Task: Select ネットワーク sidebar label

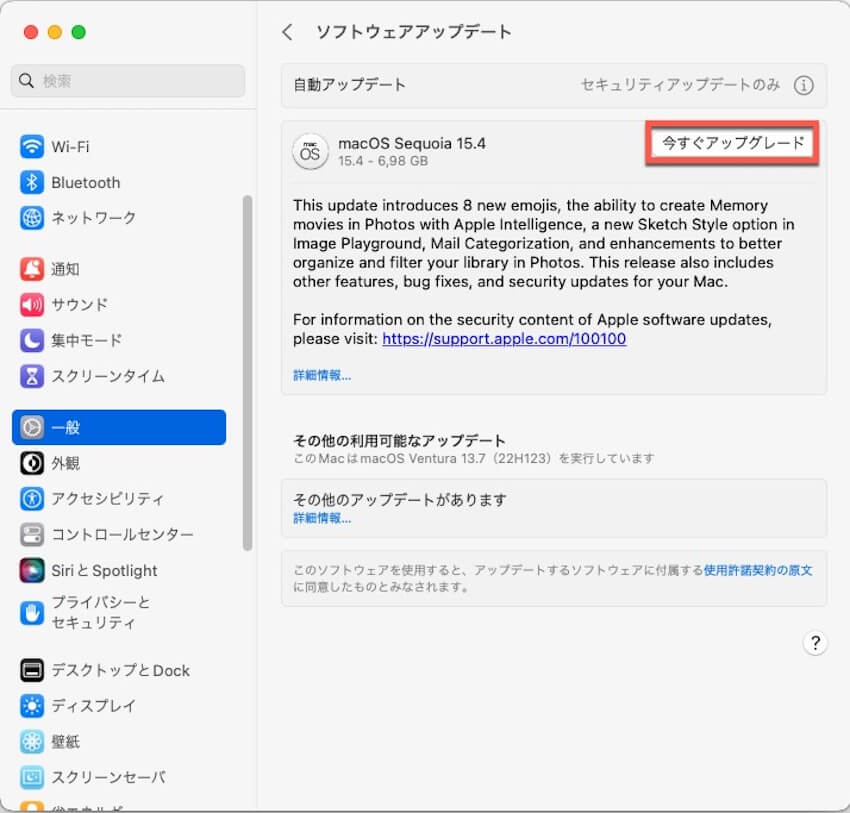Action: coord(93,218)
